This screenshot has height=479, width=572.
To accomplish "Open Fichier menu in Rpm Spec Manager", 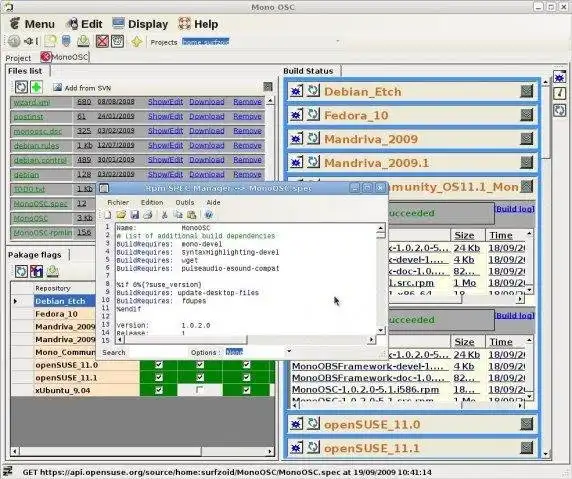I will point(118,202).
